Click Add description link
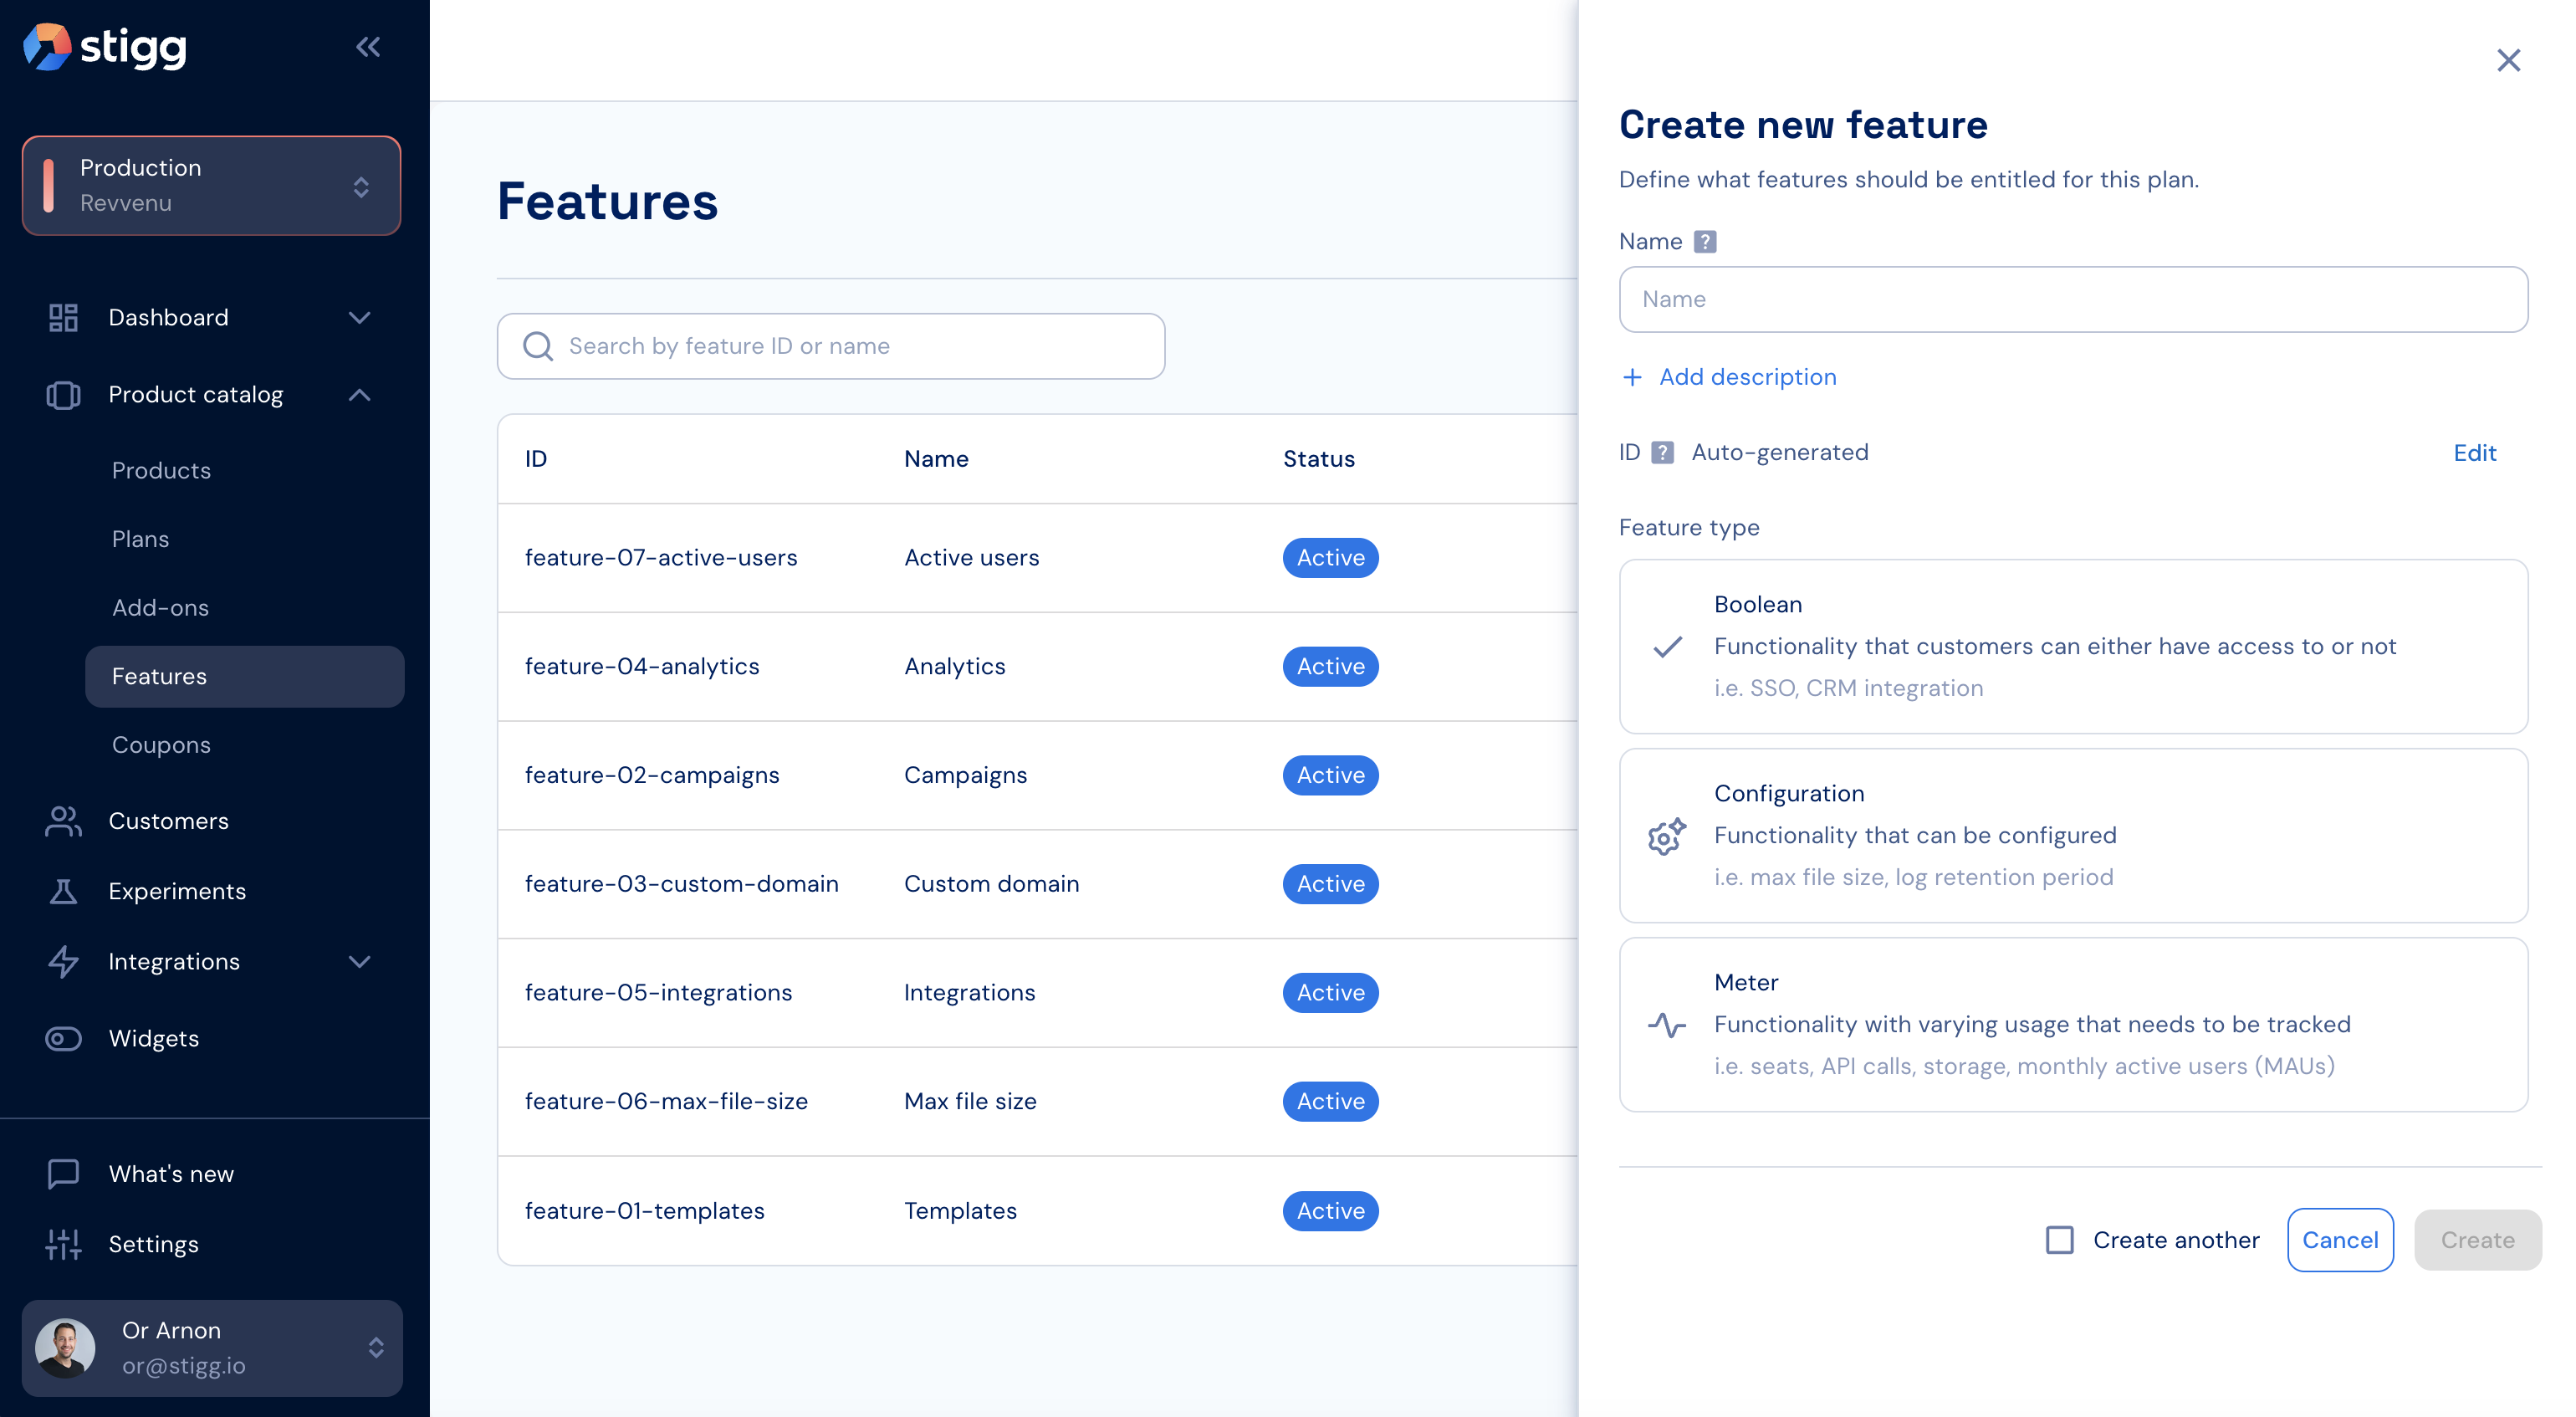The width and height of the screenshot is (2576, 1417). [1747, 377]
